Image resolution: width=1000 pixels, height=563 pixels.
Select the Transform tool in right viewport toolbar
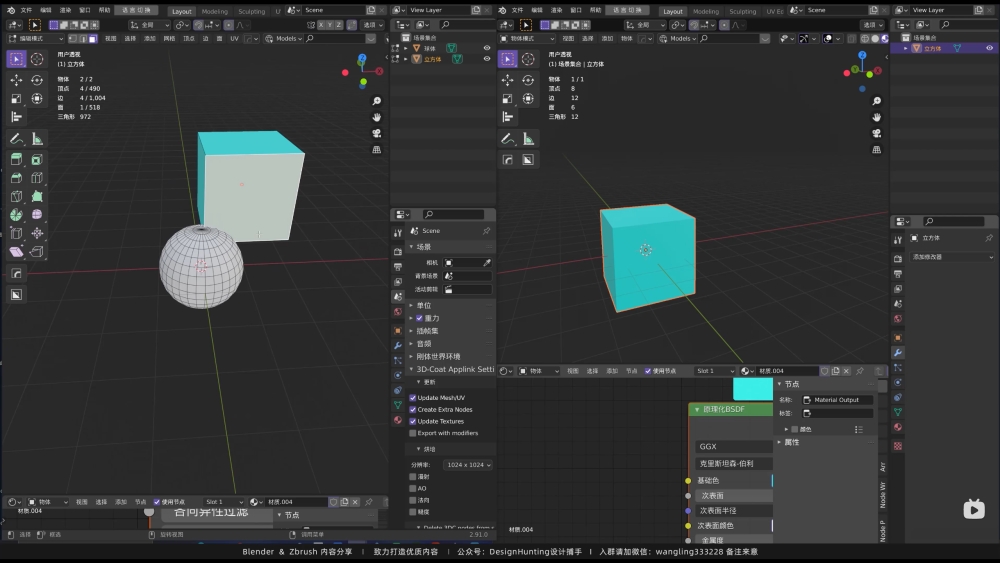528,98
